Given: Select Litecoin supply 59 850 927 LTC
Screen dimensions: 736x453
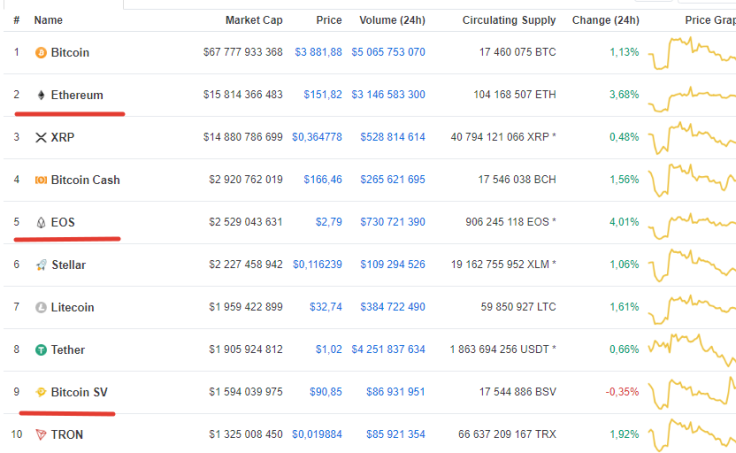Looking at the screenshot, I should [x=518, y=307].
